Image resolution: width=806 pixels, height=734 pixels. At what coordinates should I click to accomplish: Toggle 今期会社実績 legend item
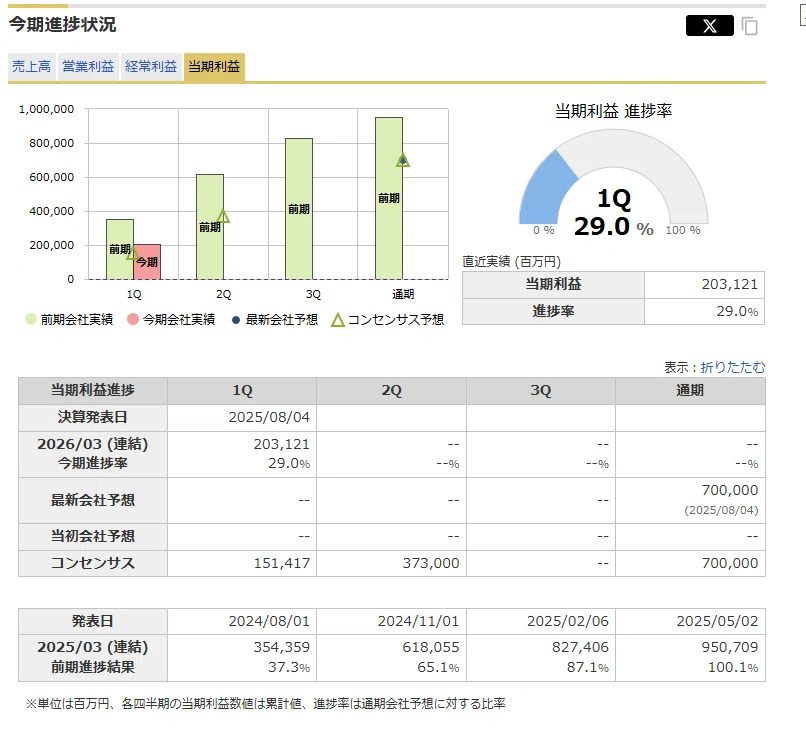pos(171,320)
